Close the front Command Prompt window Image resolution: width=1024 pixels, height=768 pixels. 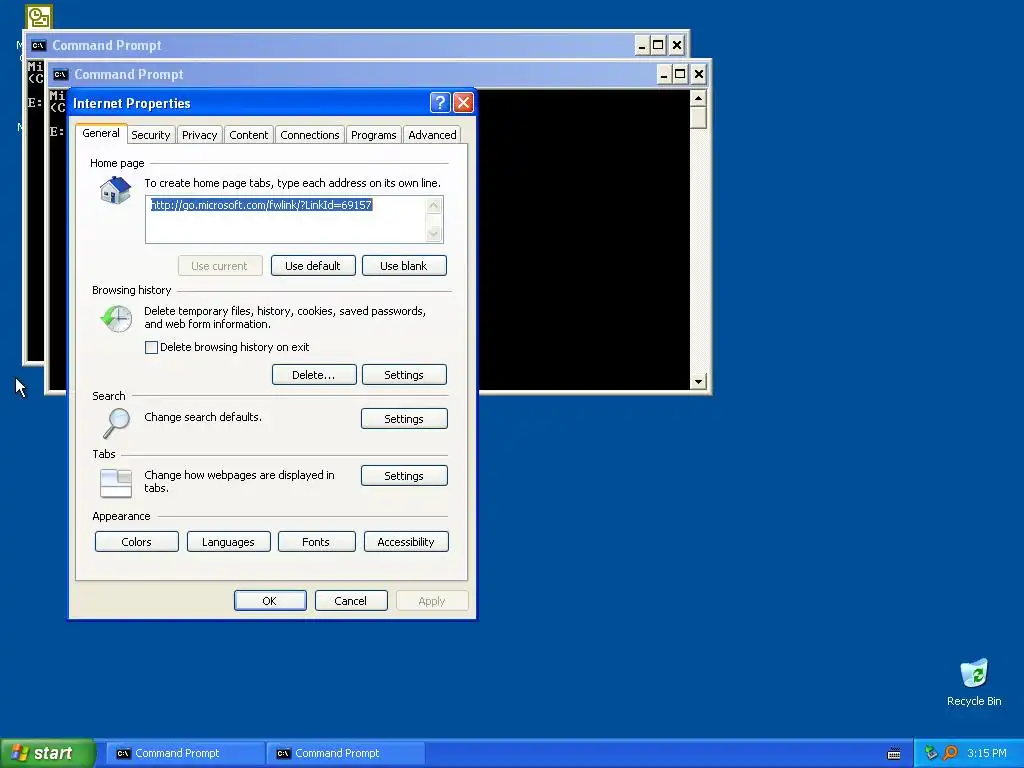(699, 74)
